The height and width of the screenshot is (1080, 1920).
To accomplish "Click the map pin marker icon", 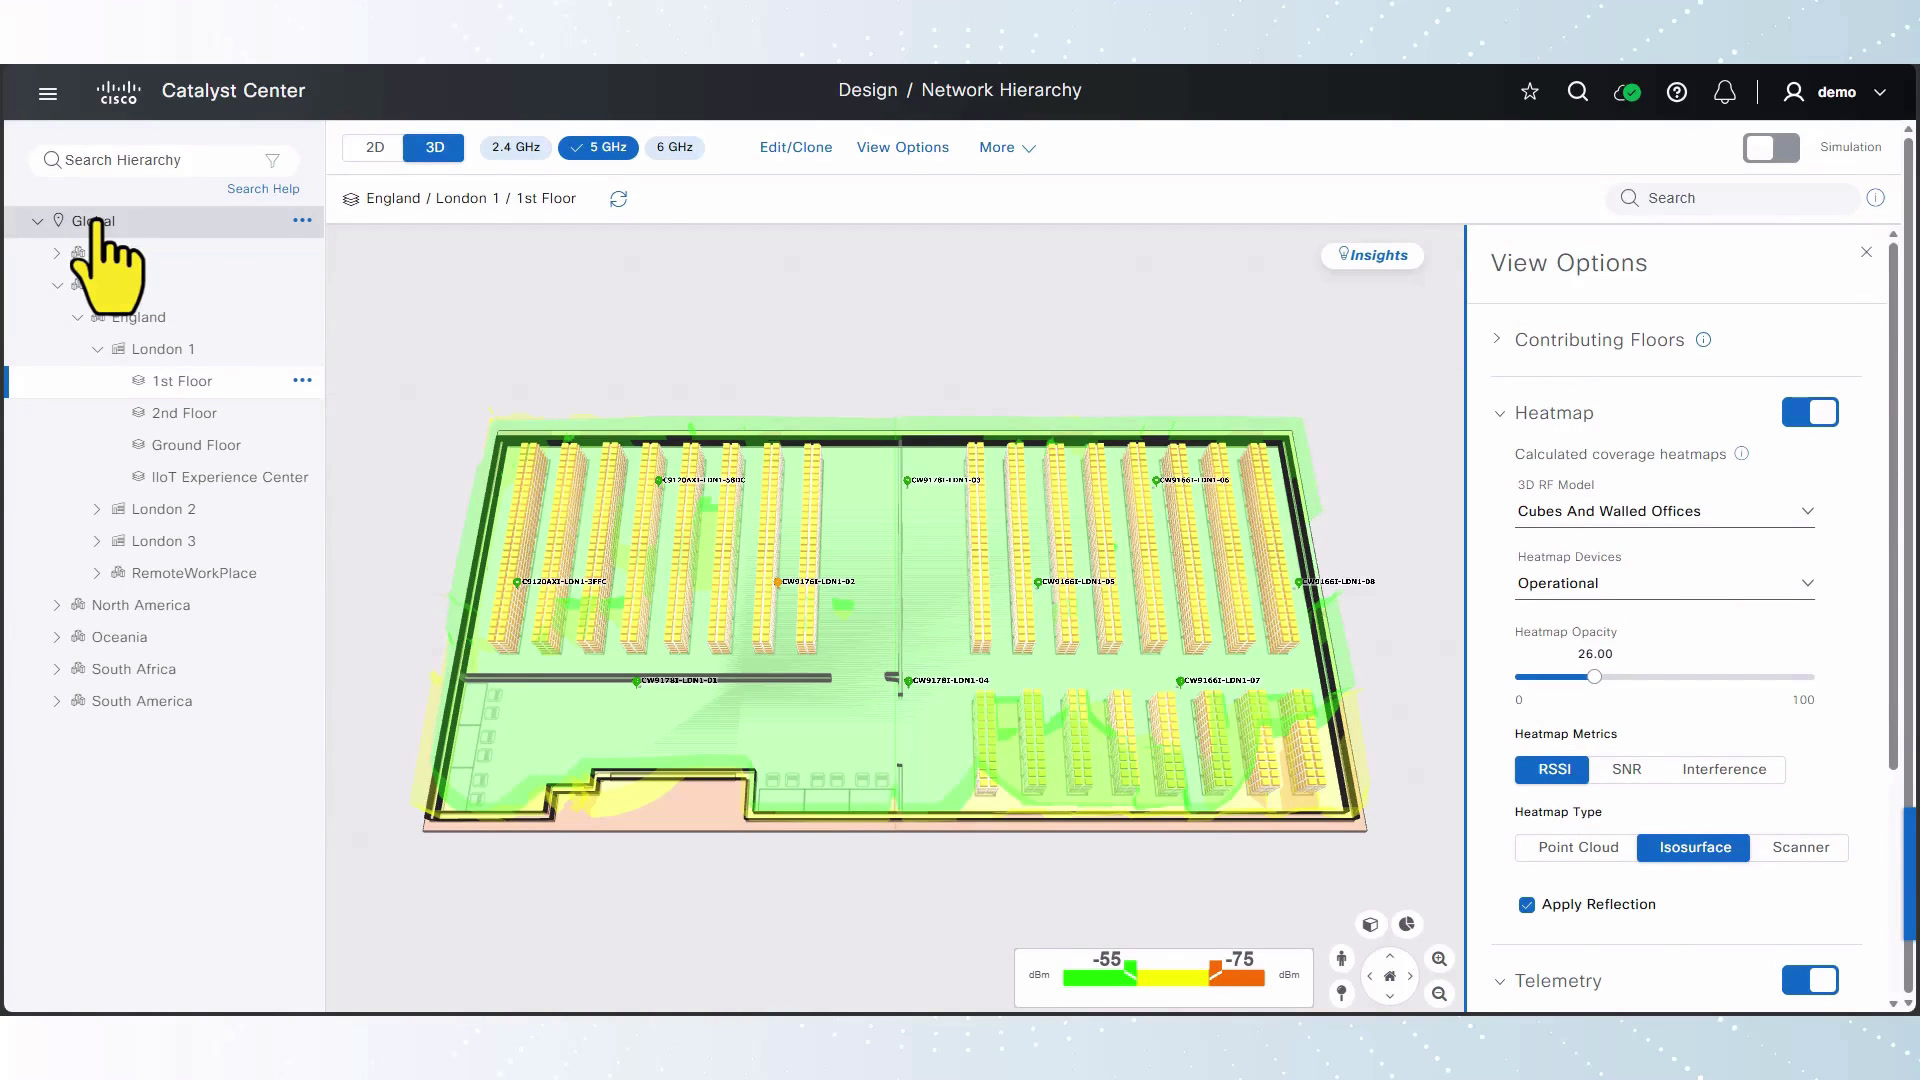I will (1342, 993).
